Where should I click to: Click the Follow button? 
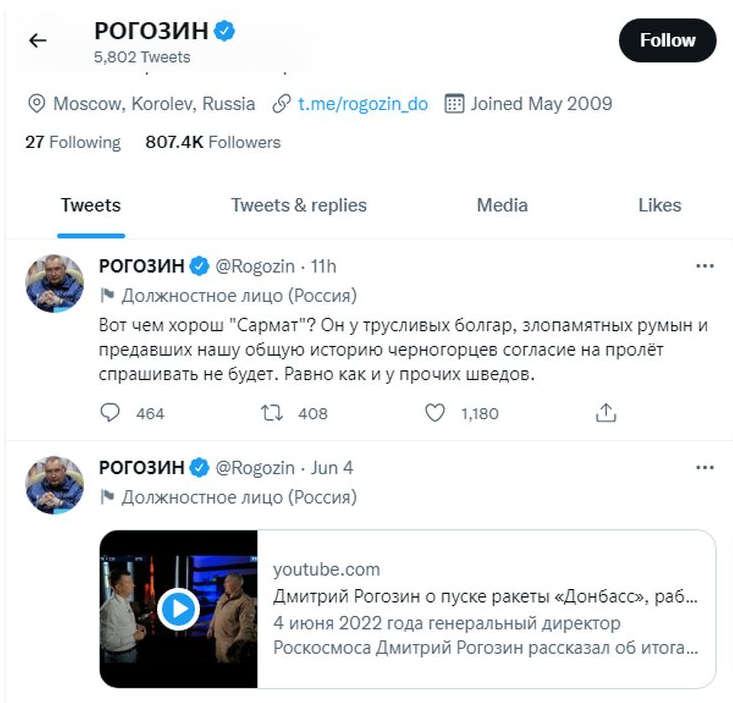pos(667,41)
